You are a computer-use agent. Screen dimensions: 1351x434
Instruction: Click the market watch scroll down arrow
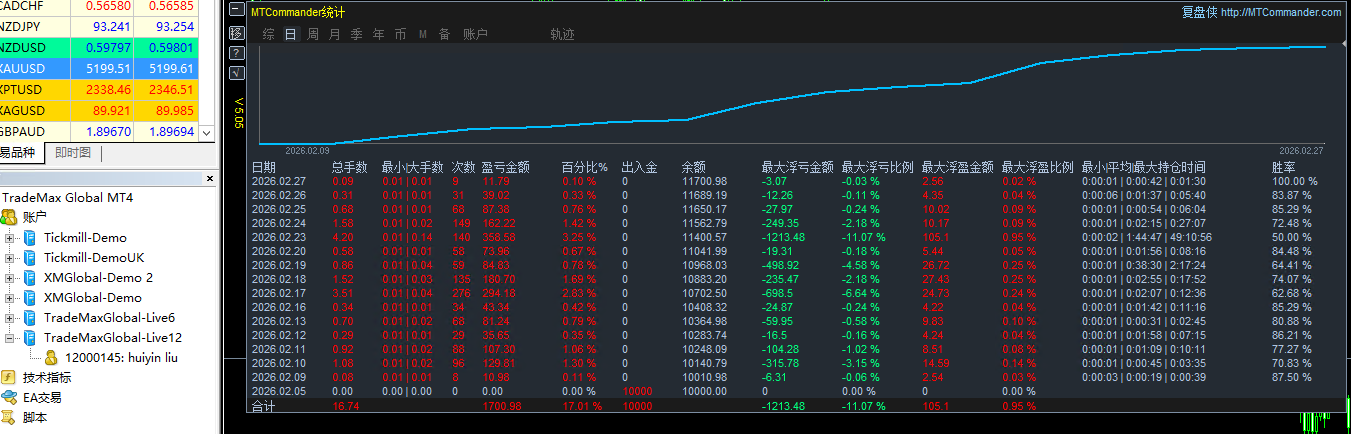coord(207,132)
